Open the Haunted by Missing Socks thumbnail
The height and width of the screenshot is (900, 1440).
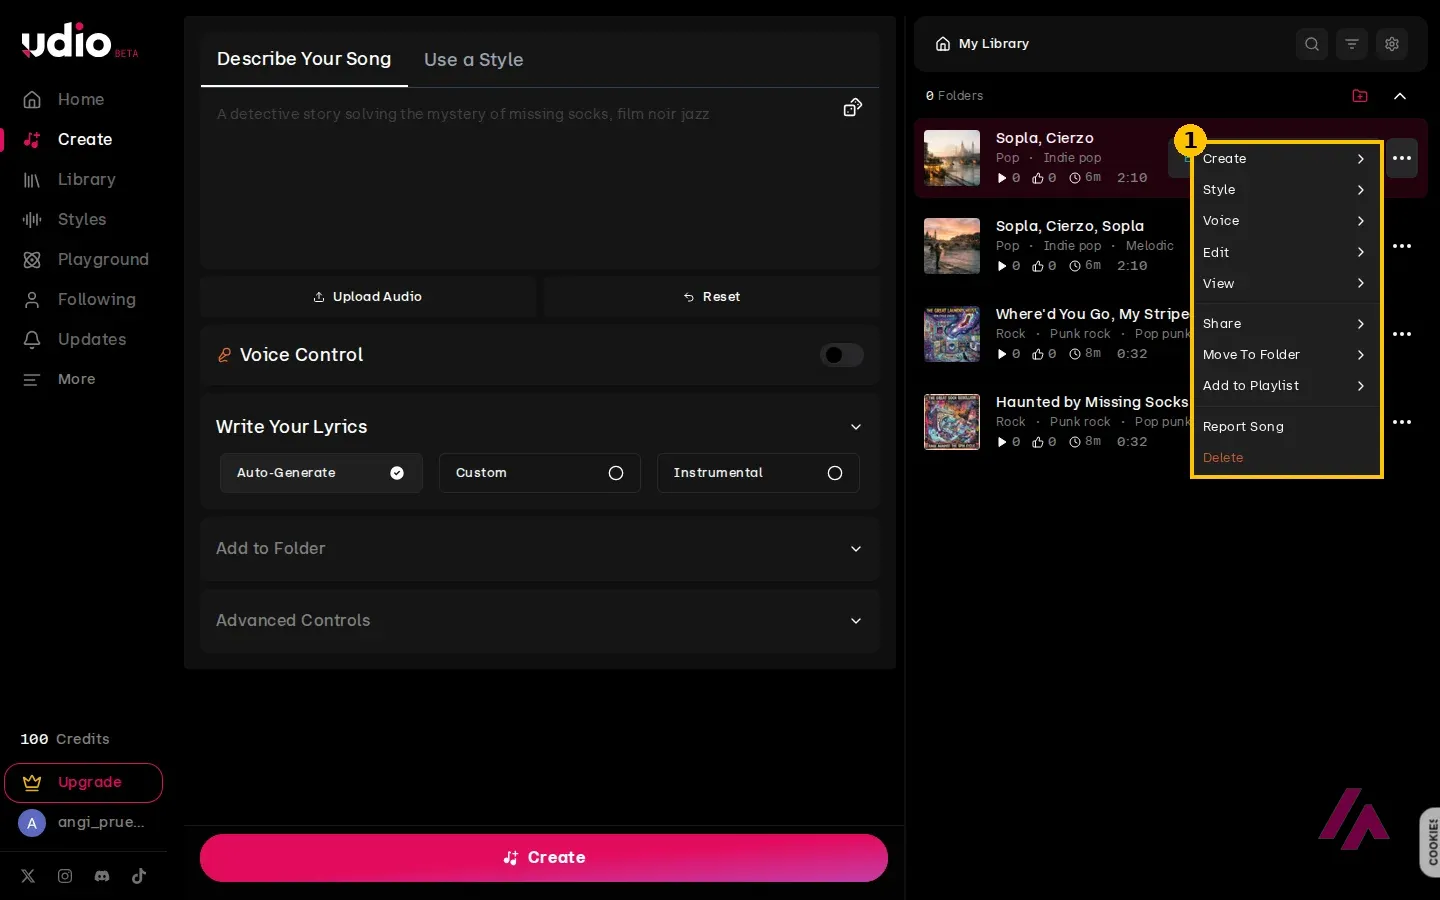click(x=952, y=422)
